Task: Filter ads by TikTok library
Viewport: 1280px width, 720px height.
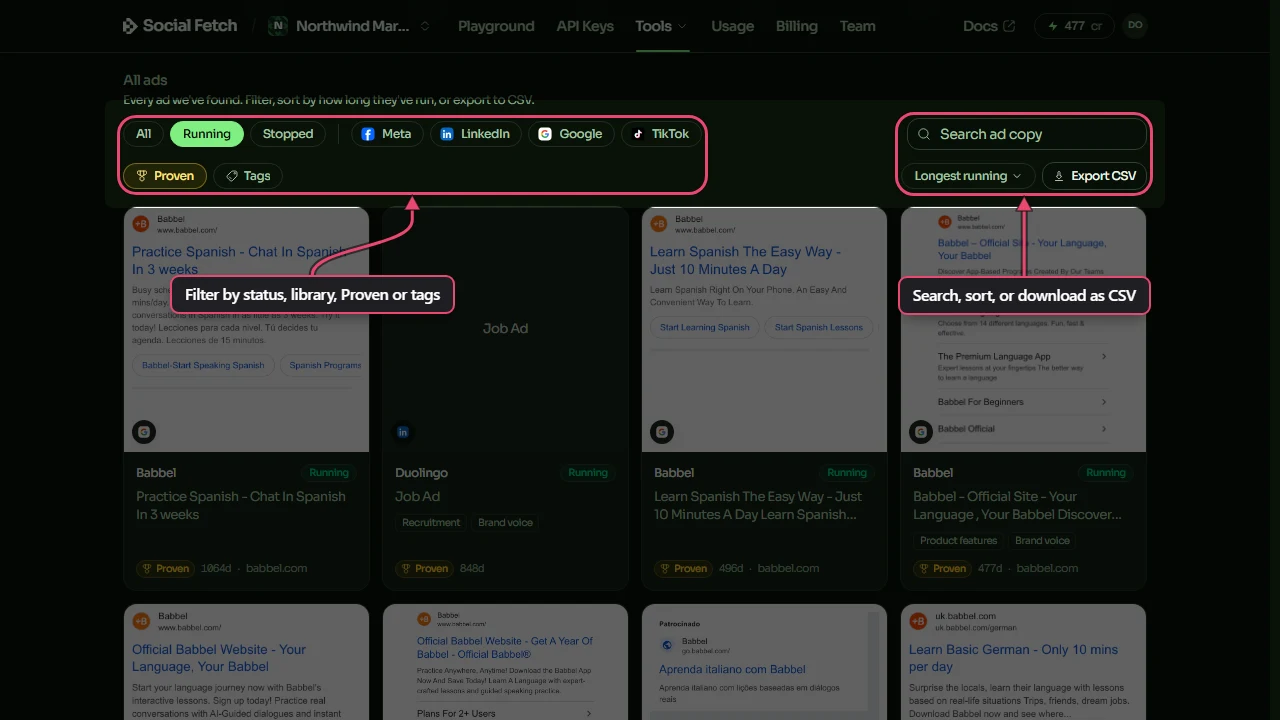Action: coord(661,134)
